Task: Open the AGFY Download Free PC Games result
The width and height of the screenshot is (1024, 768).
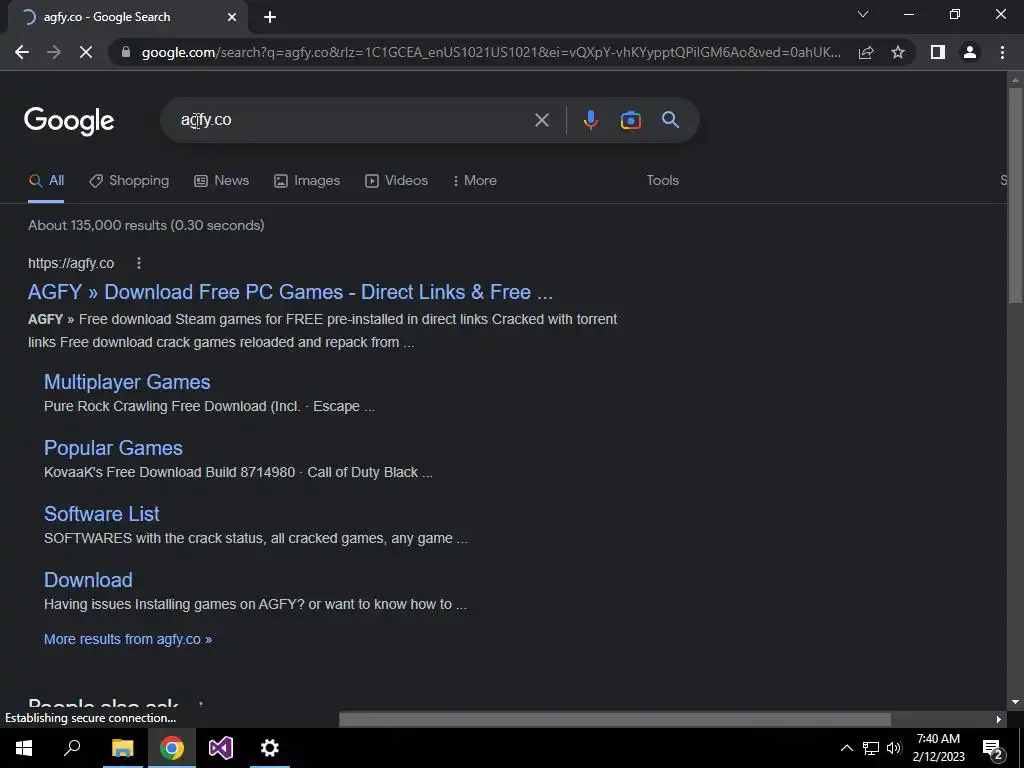Action: [x=290, y=292]
